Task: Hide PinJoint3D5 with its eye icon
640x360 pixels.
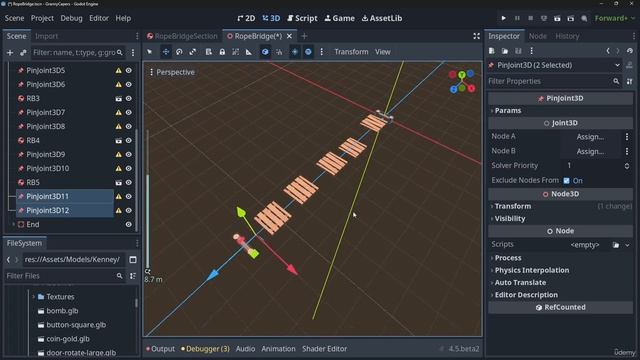Action: (129, 71)
